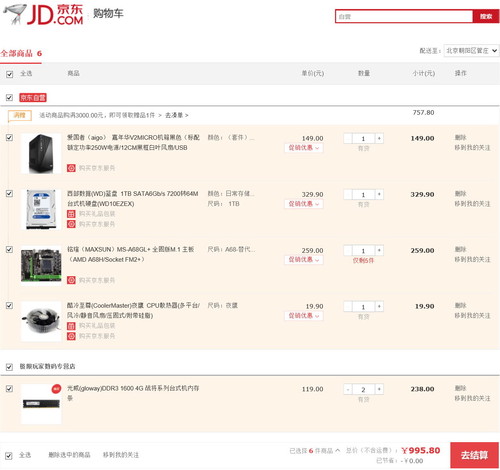The height and width of the screenshot is (470, 500).
Task: Move WD hard drive to my favorites
Action: pyautogui.click(x=472, y=204)
